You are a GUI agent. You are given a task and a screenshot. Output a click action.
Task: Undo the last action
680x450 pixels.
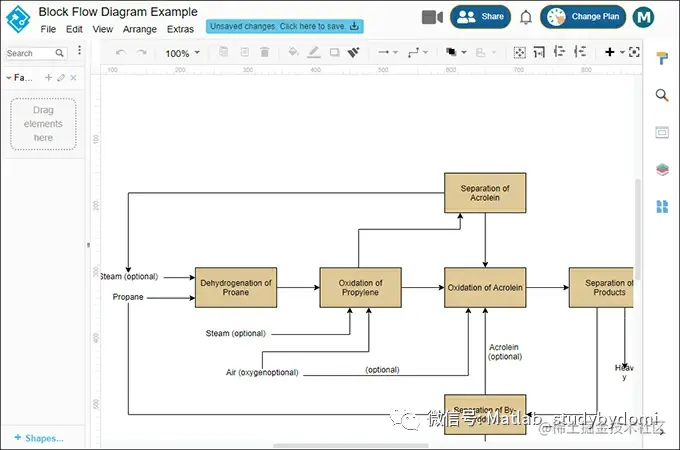(x=121, y=52)
